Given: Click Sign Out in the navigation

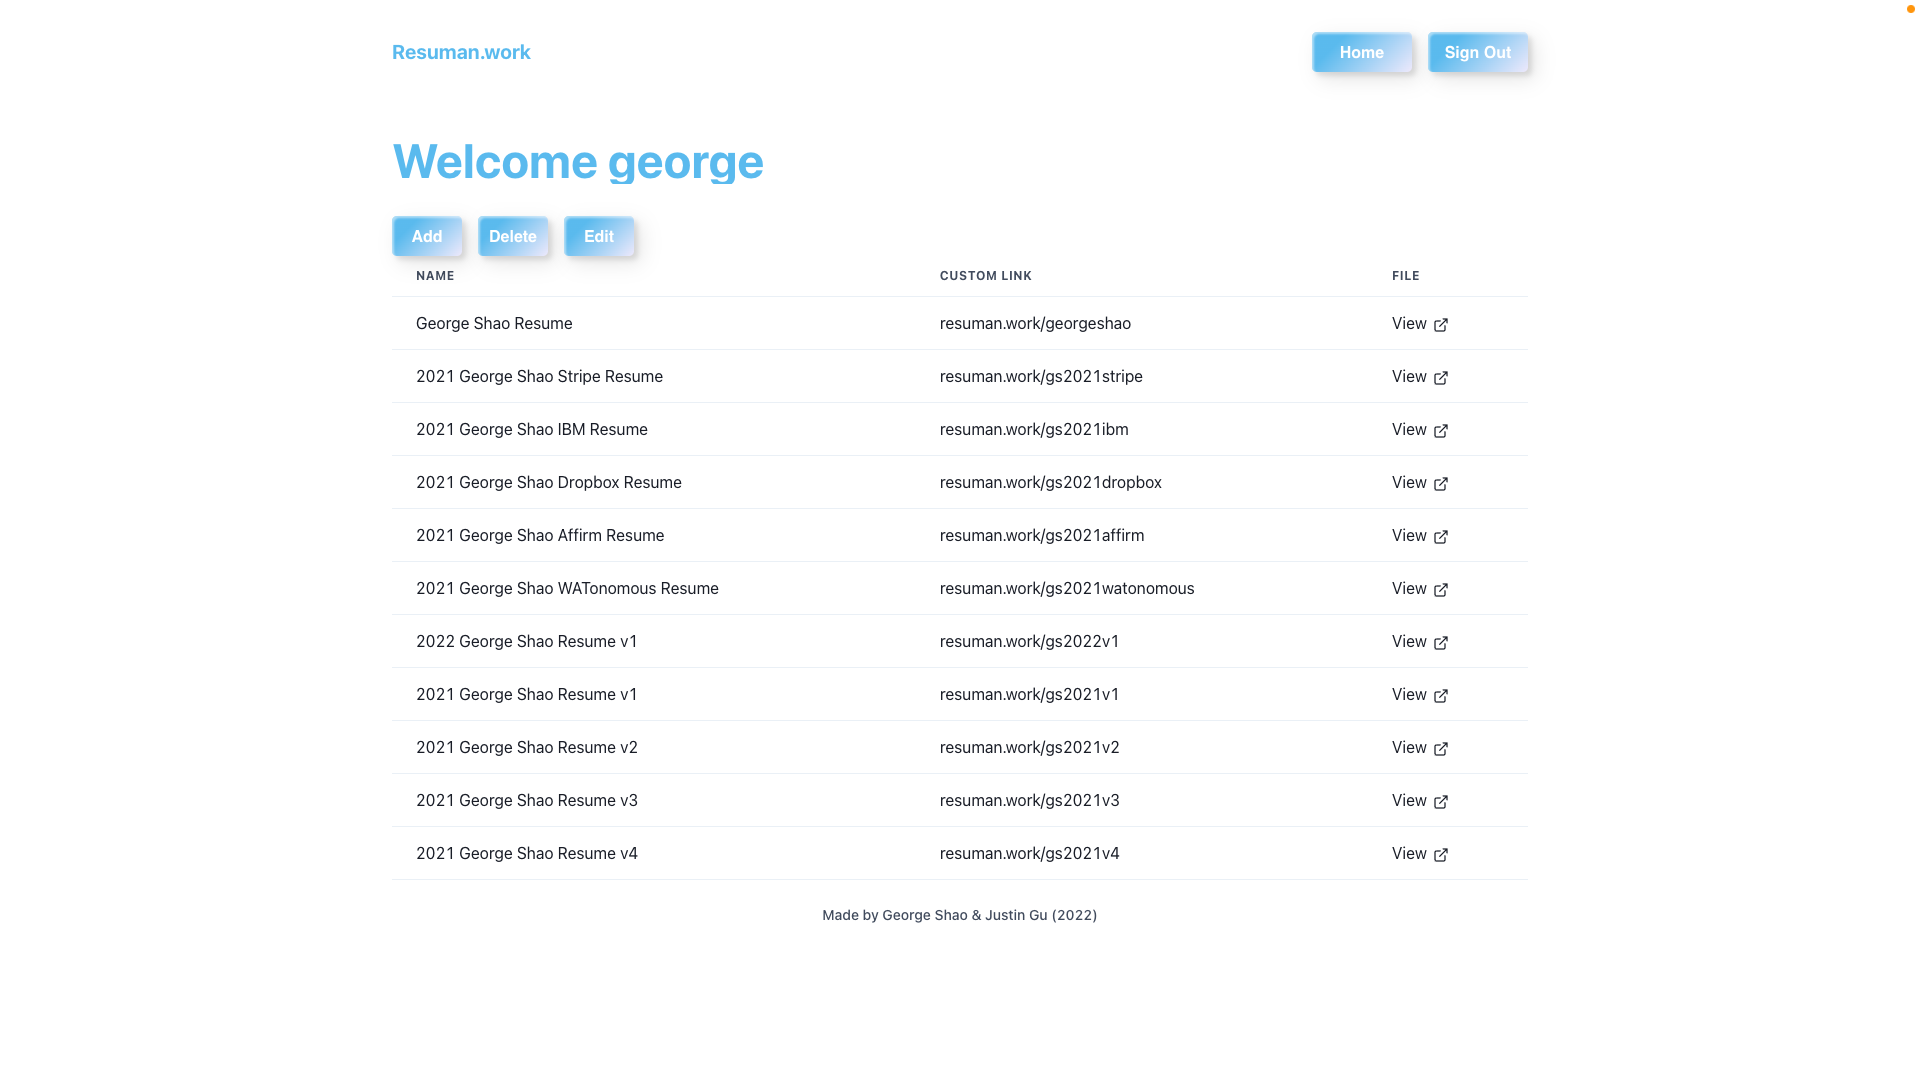Looking at the screenshot, I should [1477, 52].
